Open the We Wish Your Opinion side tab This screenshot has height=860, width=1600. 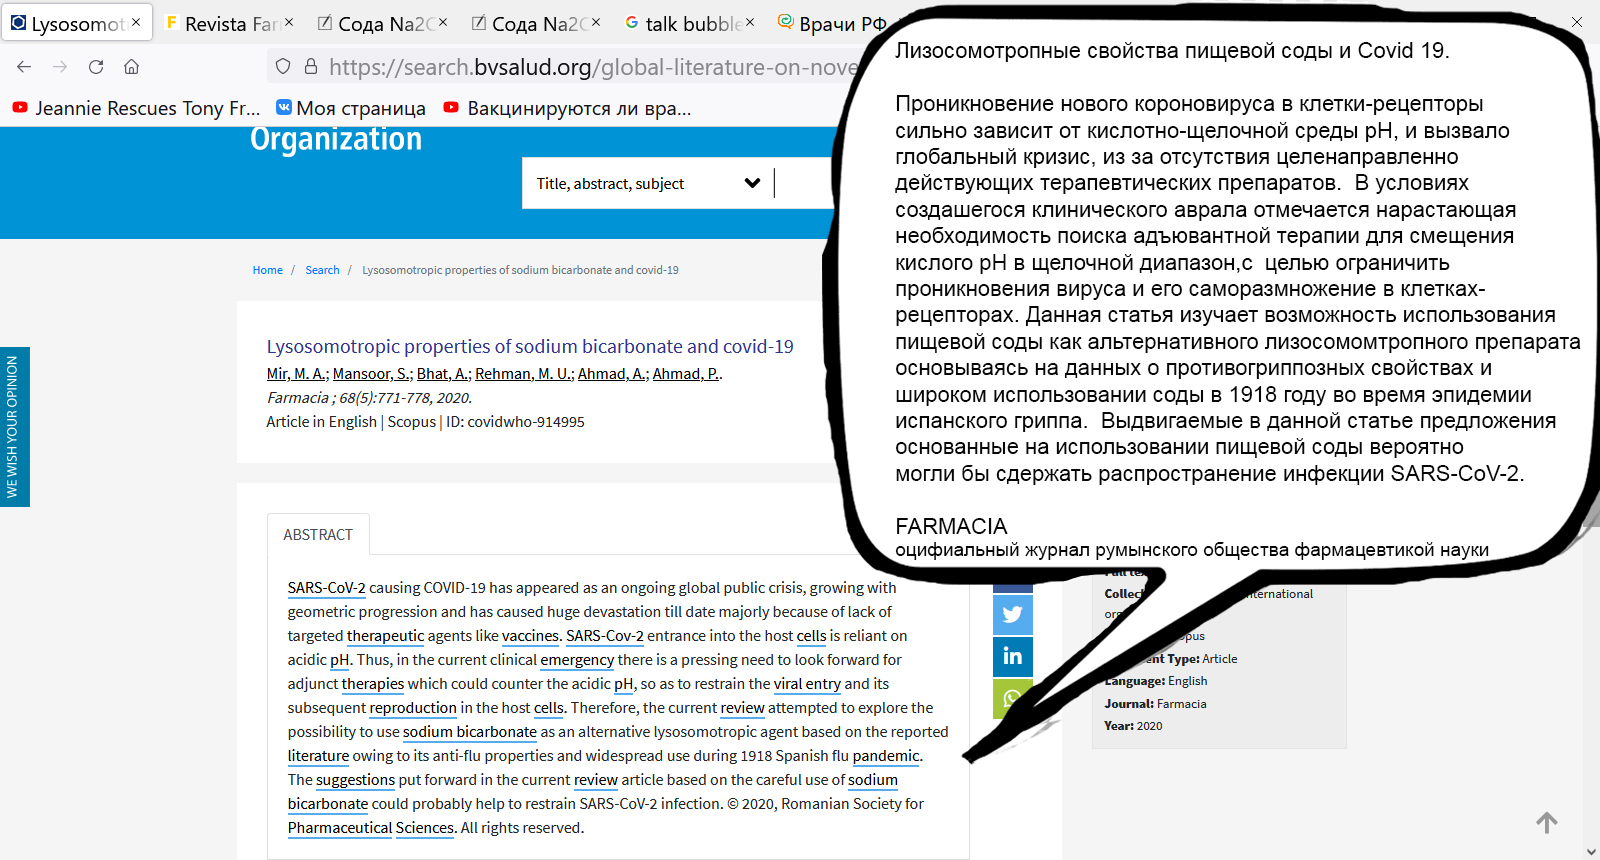[x=14, y=427]
